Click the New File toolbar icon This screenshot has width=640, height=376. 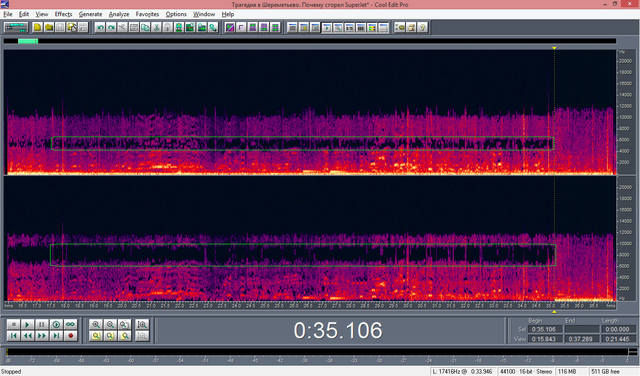pyautogui.click(x=37, y=27)
